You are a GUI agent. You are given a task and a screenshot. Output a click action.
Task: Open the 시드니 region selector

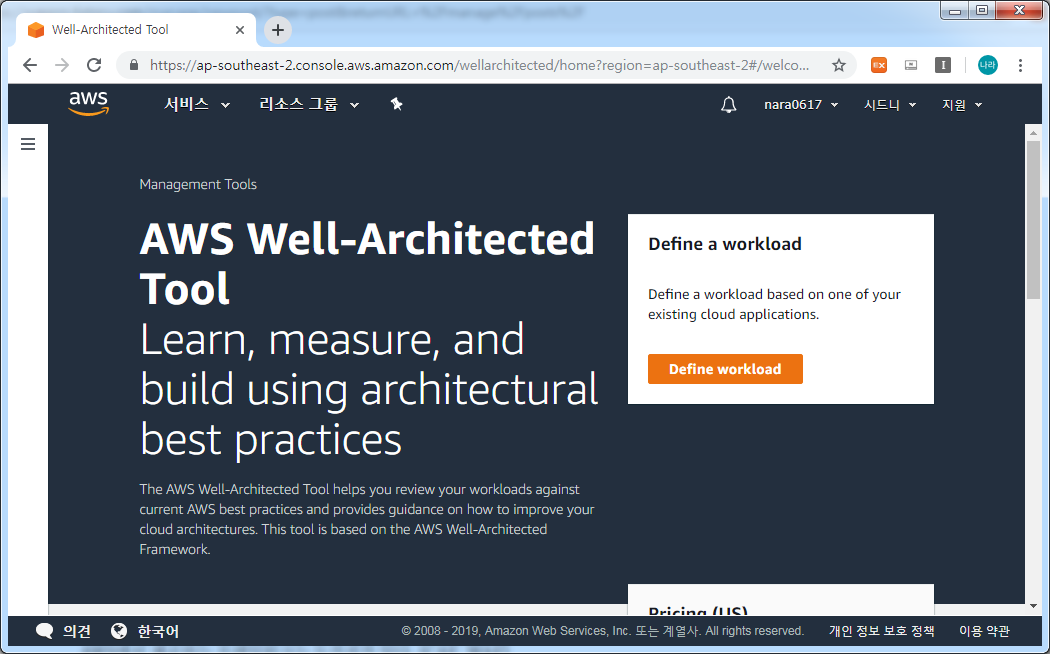[890, 104]
